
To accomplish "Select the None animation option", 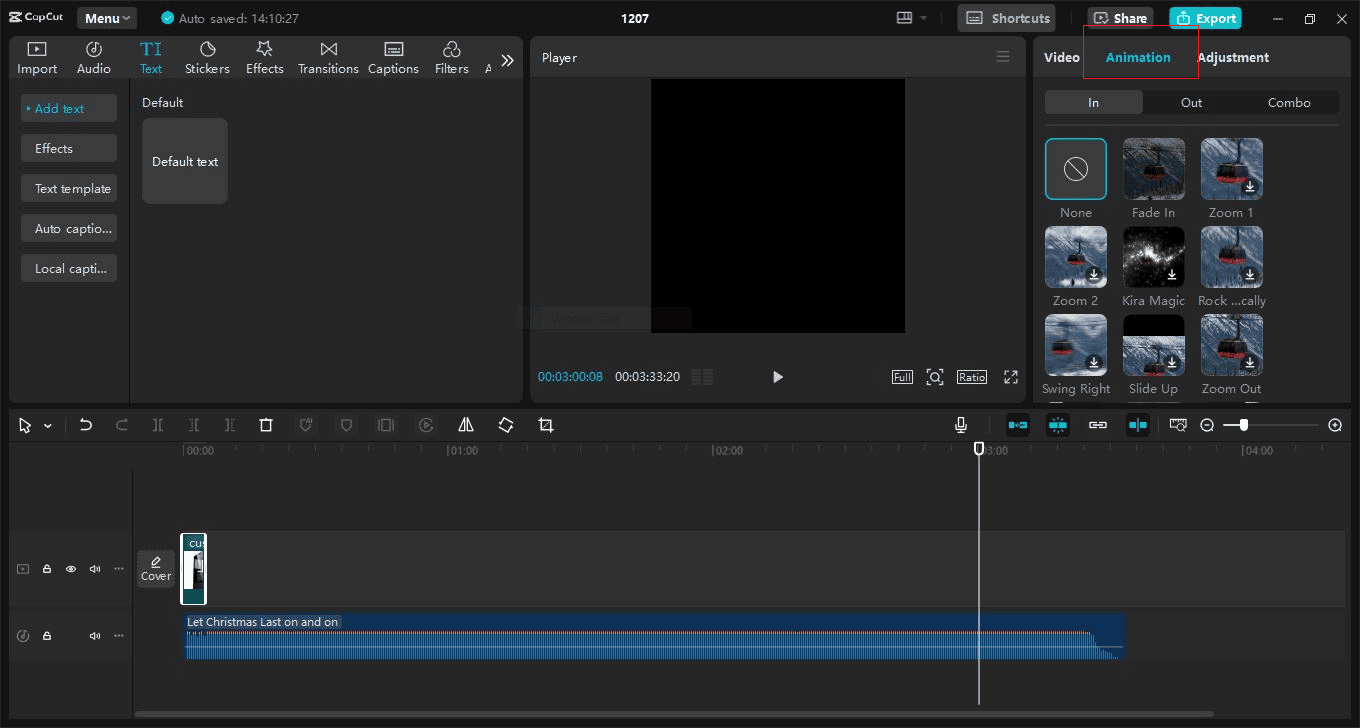I will 1076,169.
